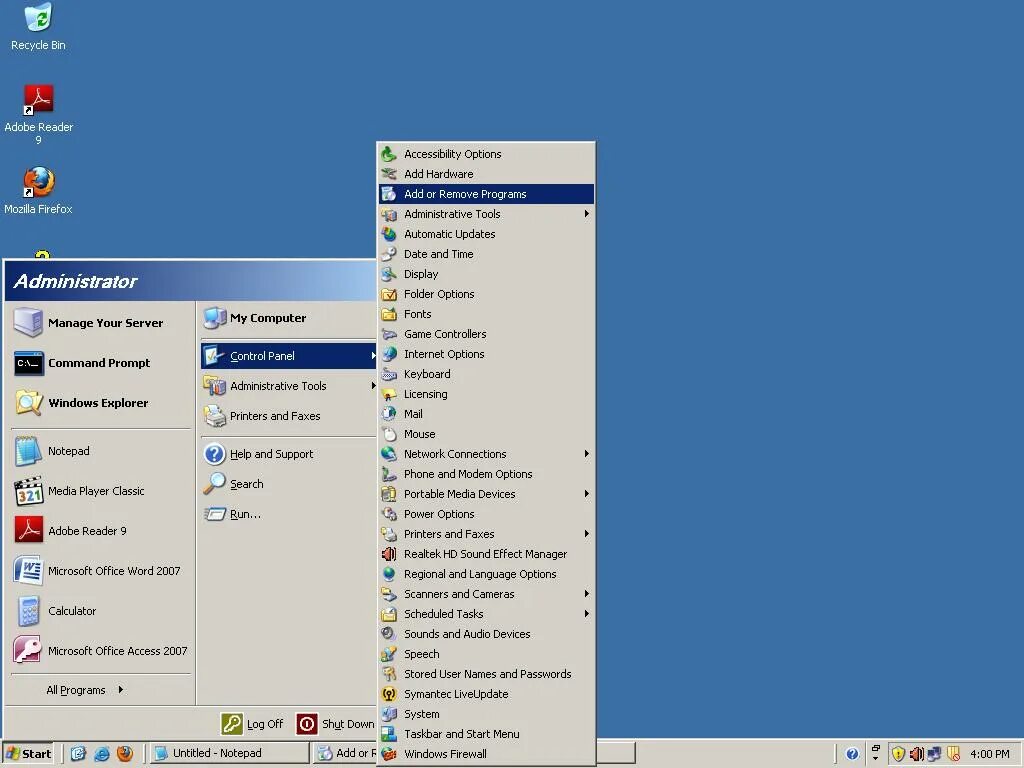Expand All Programs in Start menu
This screenshot has height=768, width=1024.
(85, 690)
